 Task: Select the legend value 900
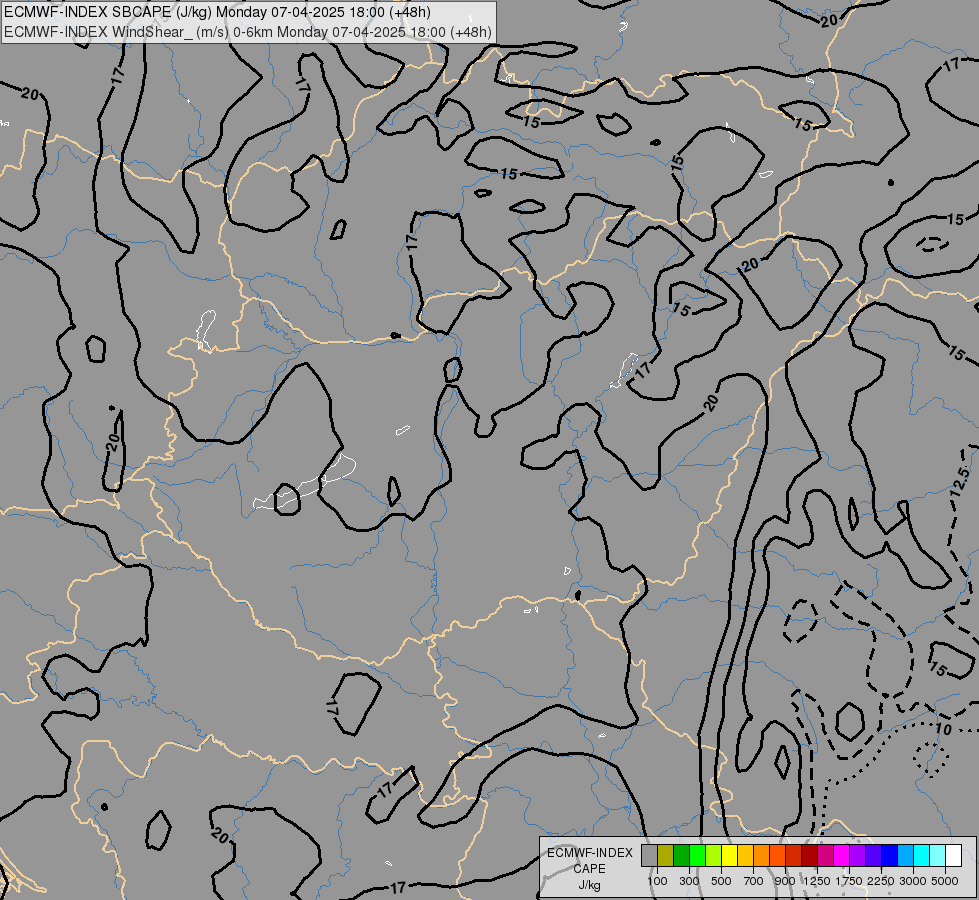[x=785, y=881]
